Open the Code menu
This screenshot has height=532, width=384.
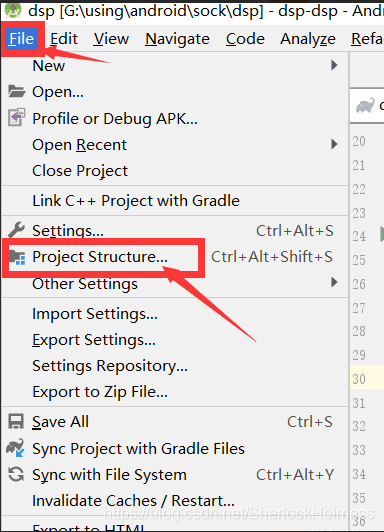[x=245, y=39]
